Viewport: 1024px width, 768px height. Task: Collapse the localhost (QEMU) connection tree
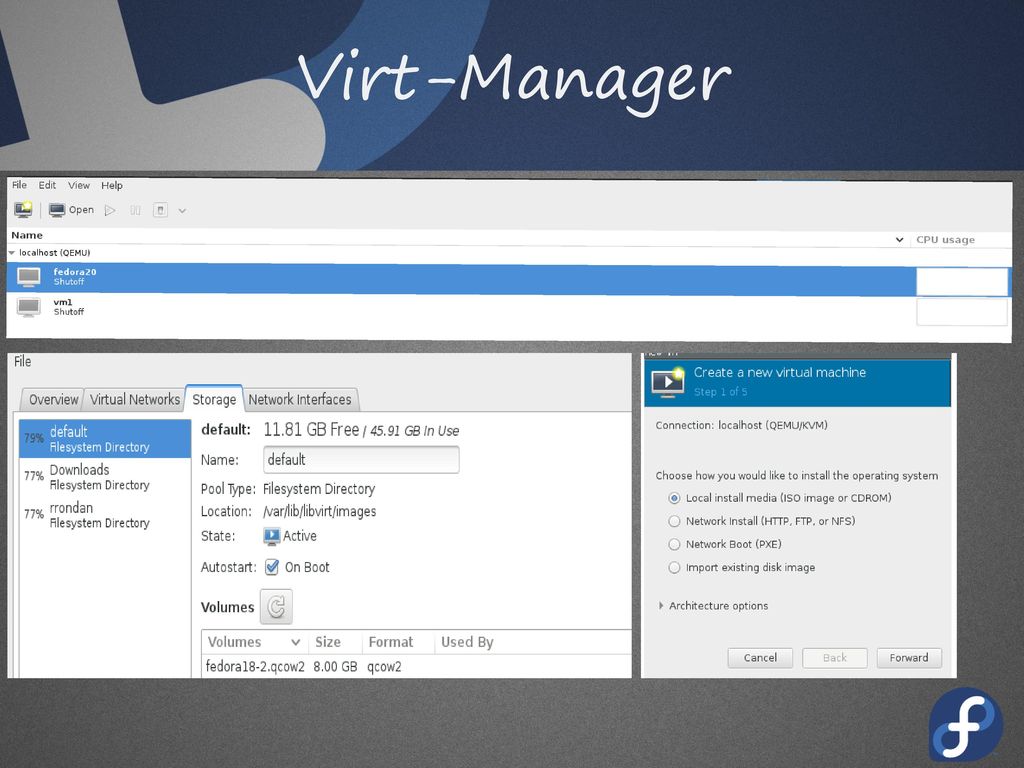coord(12,253)
